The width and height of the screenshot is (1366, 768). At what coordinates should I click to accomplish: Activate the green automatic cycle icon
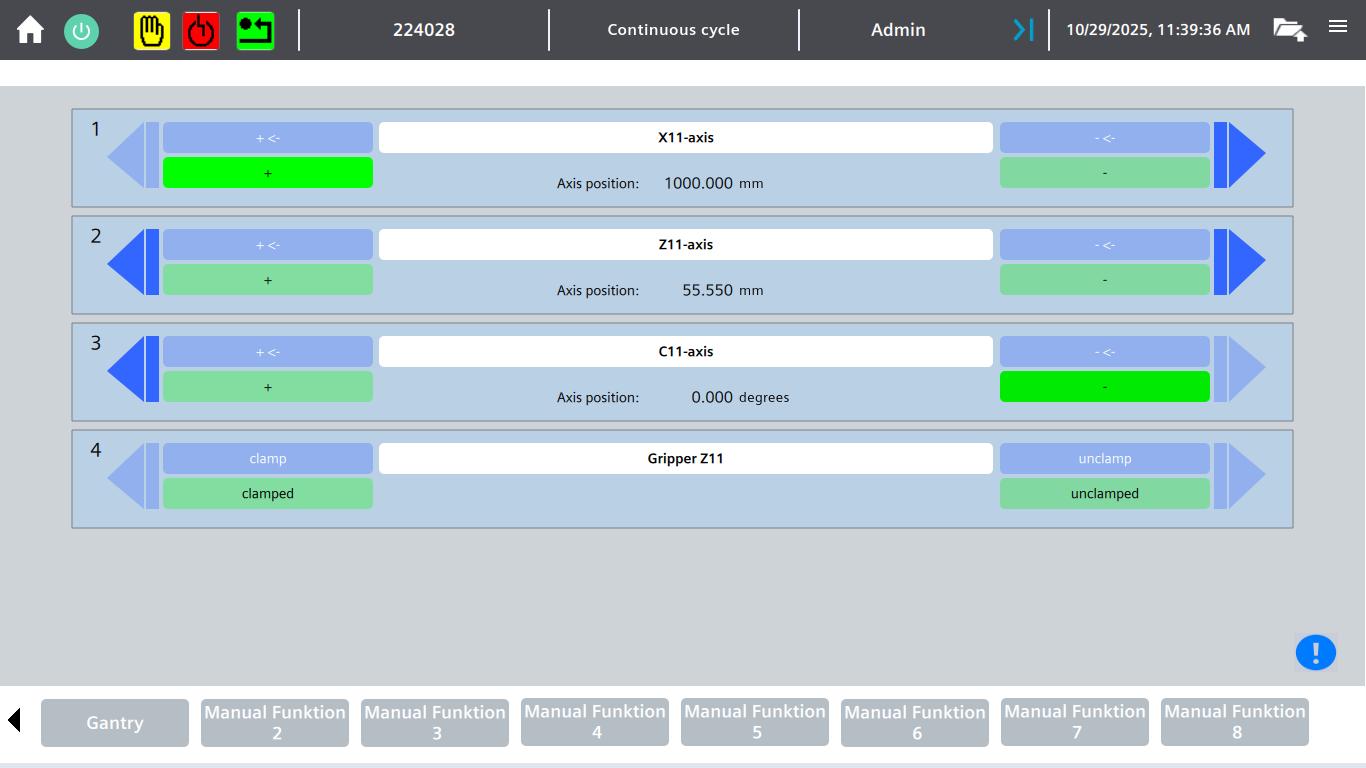[255, 30]
